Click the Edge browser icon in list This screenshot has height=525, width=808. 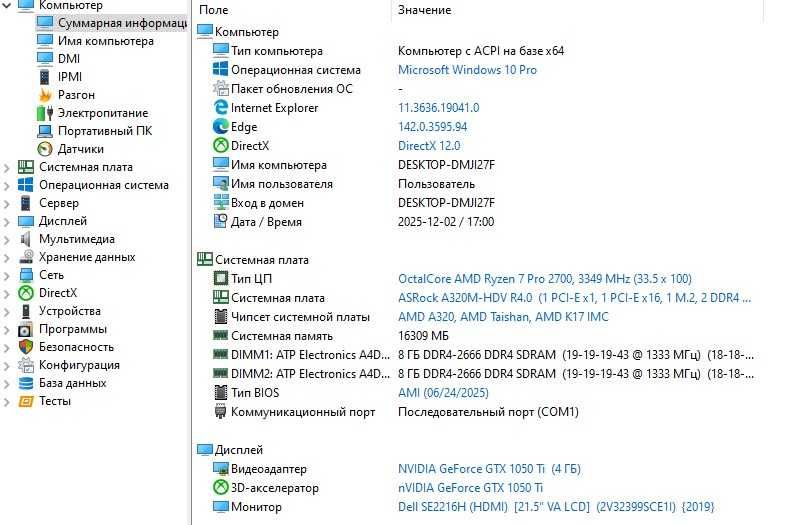221,127
